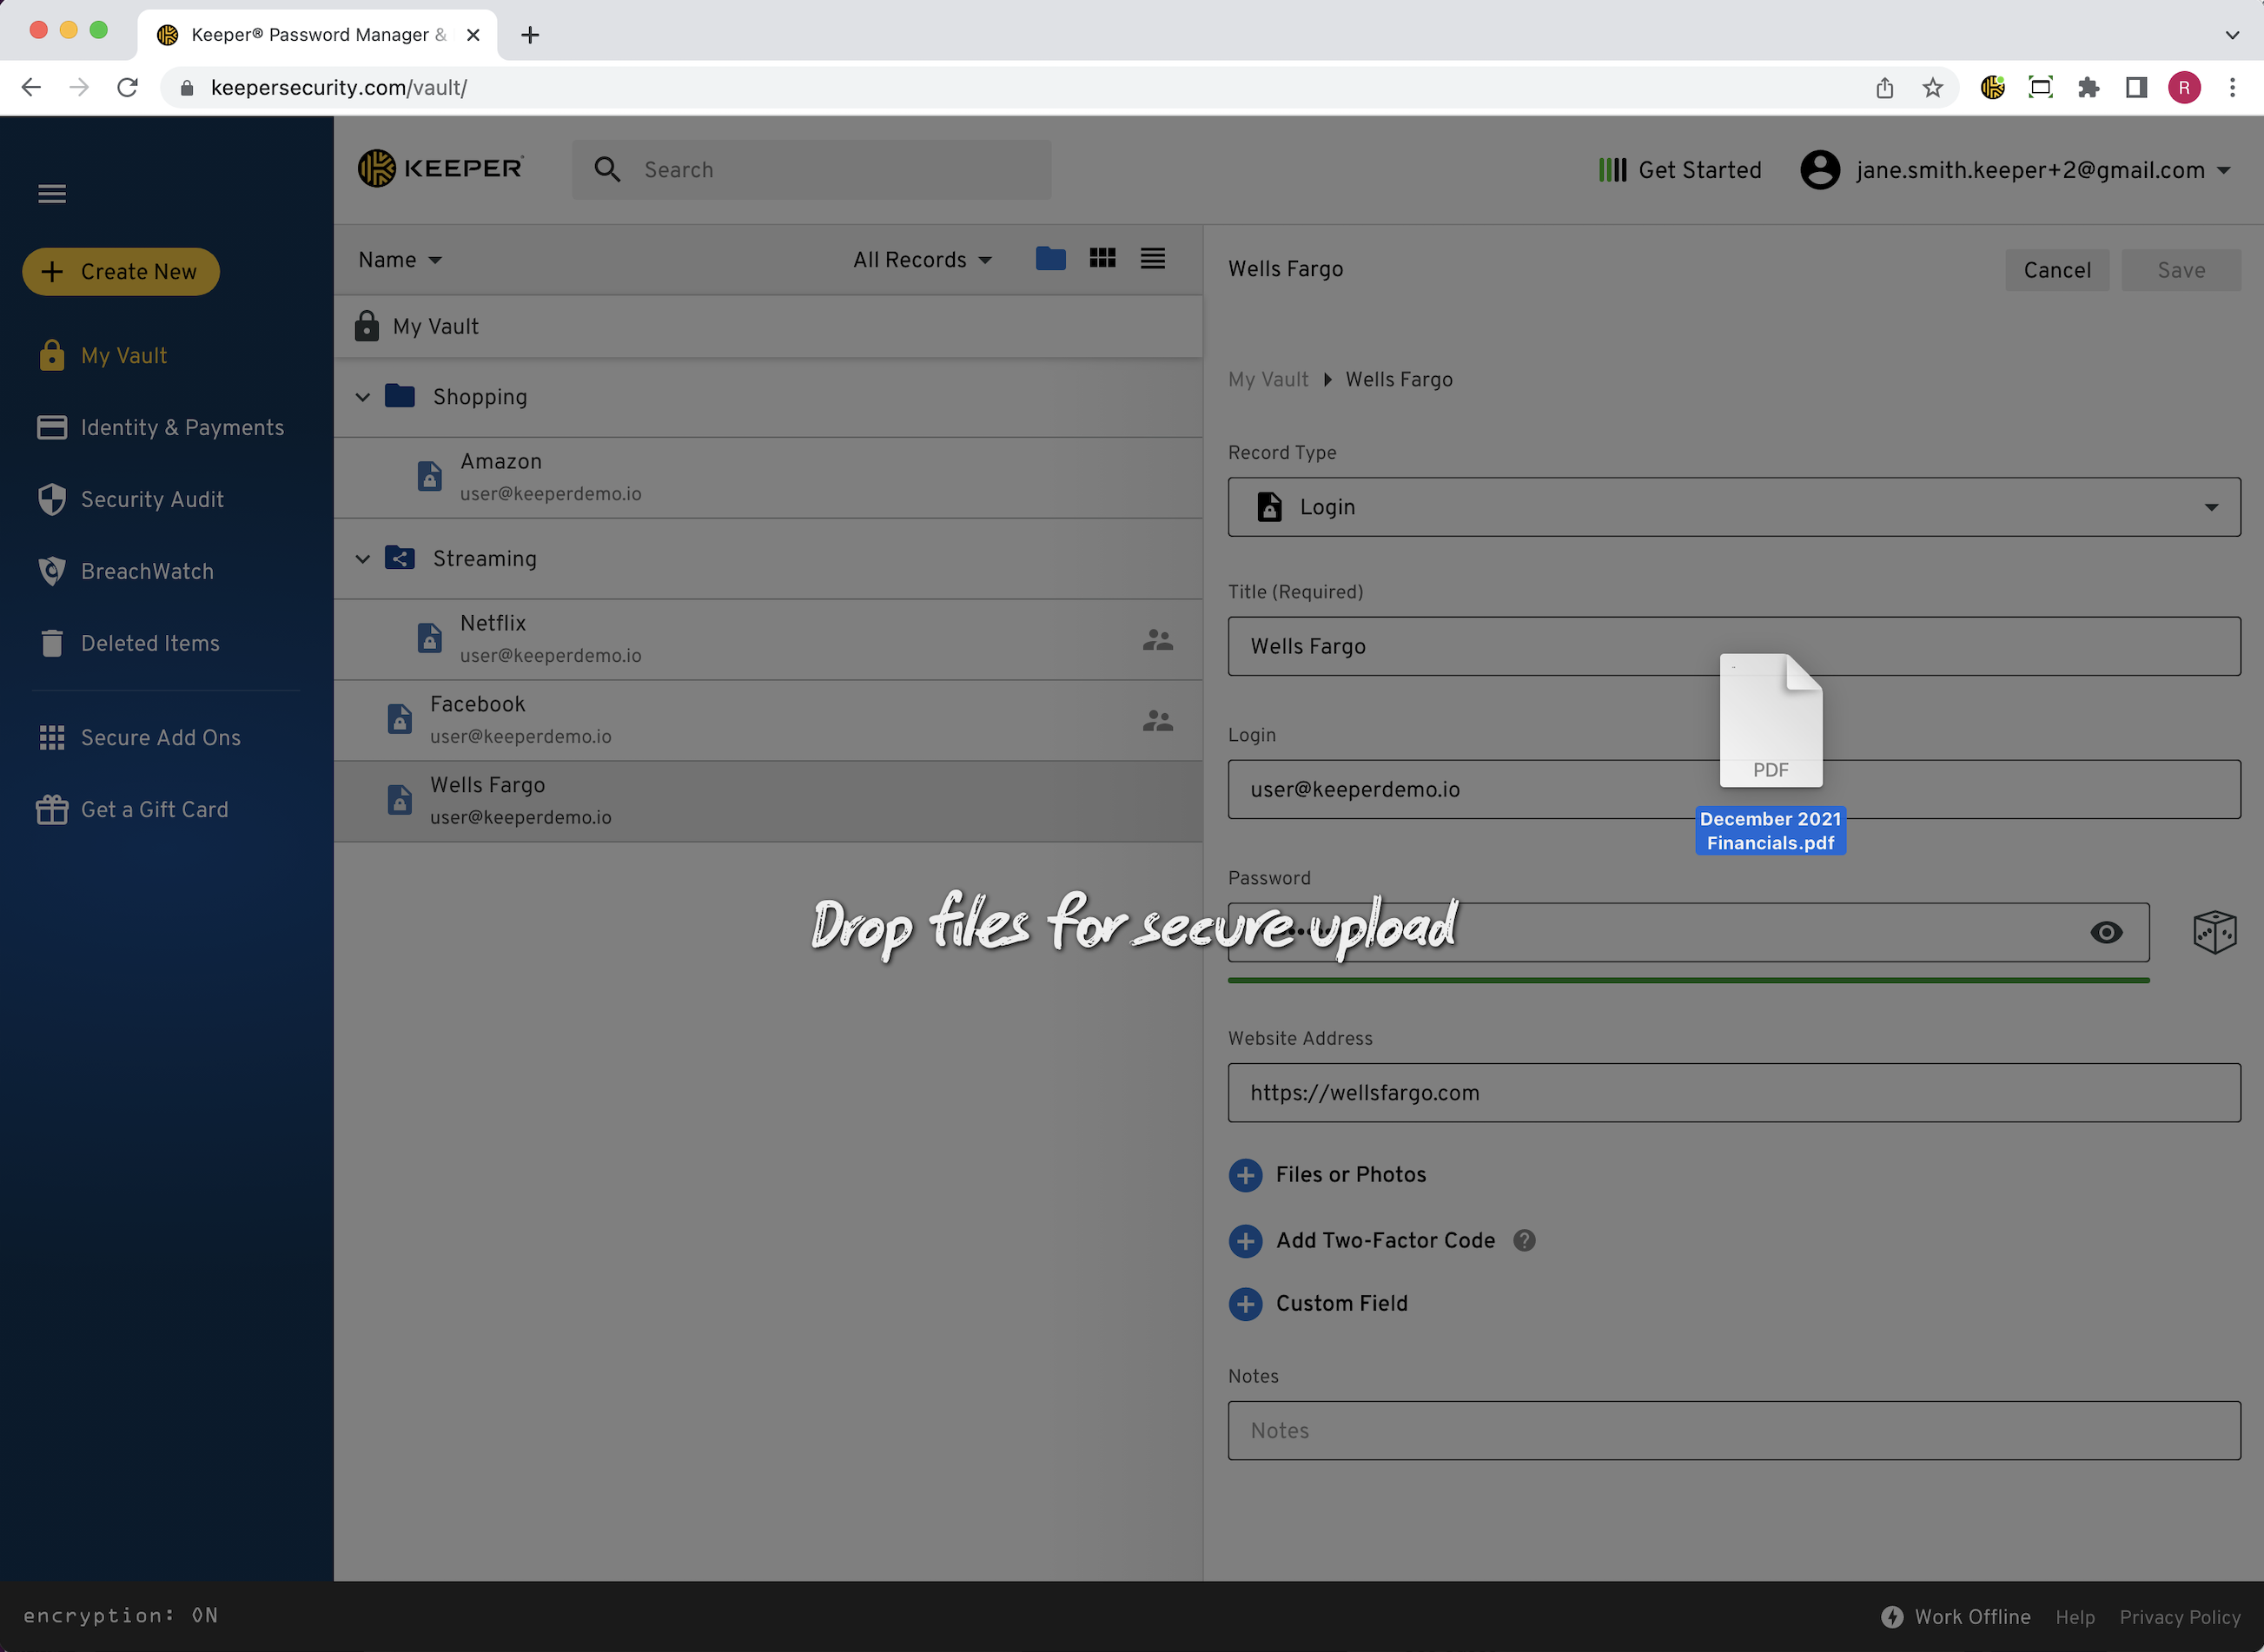Open BreachWatch in the sidebar

(x=126, y=572)
